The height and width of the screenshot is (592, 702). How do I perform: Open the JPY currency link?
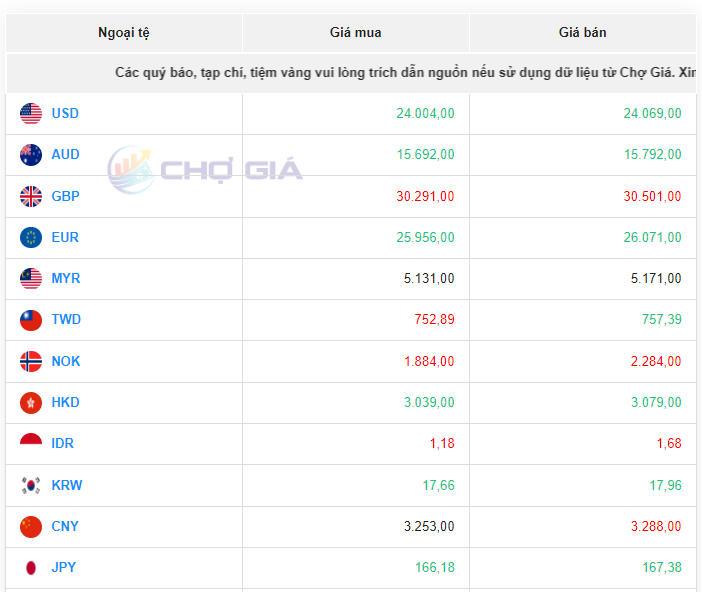click(x=64, y=568)
